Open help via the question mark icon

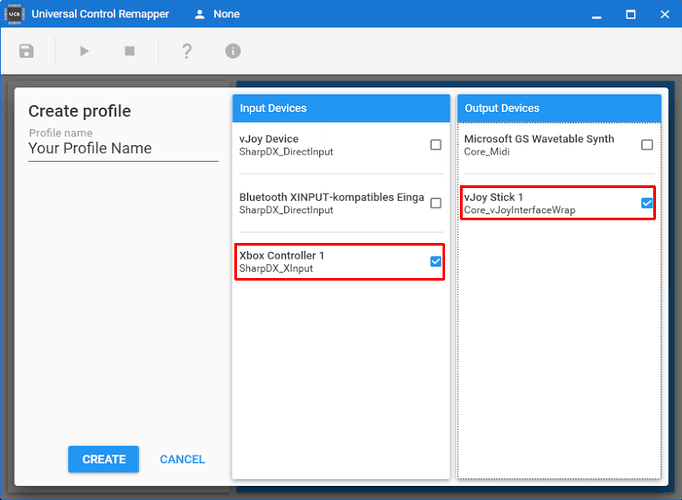187,51
